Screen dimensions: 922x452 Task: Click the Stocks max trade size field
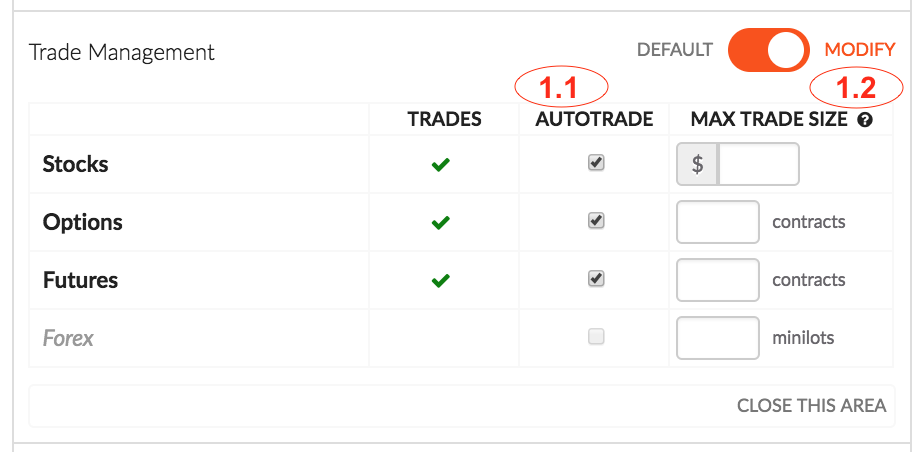point(758,164)
